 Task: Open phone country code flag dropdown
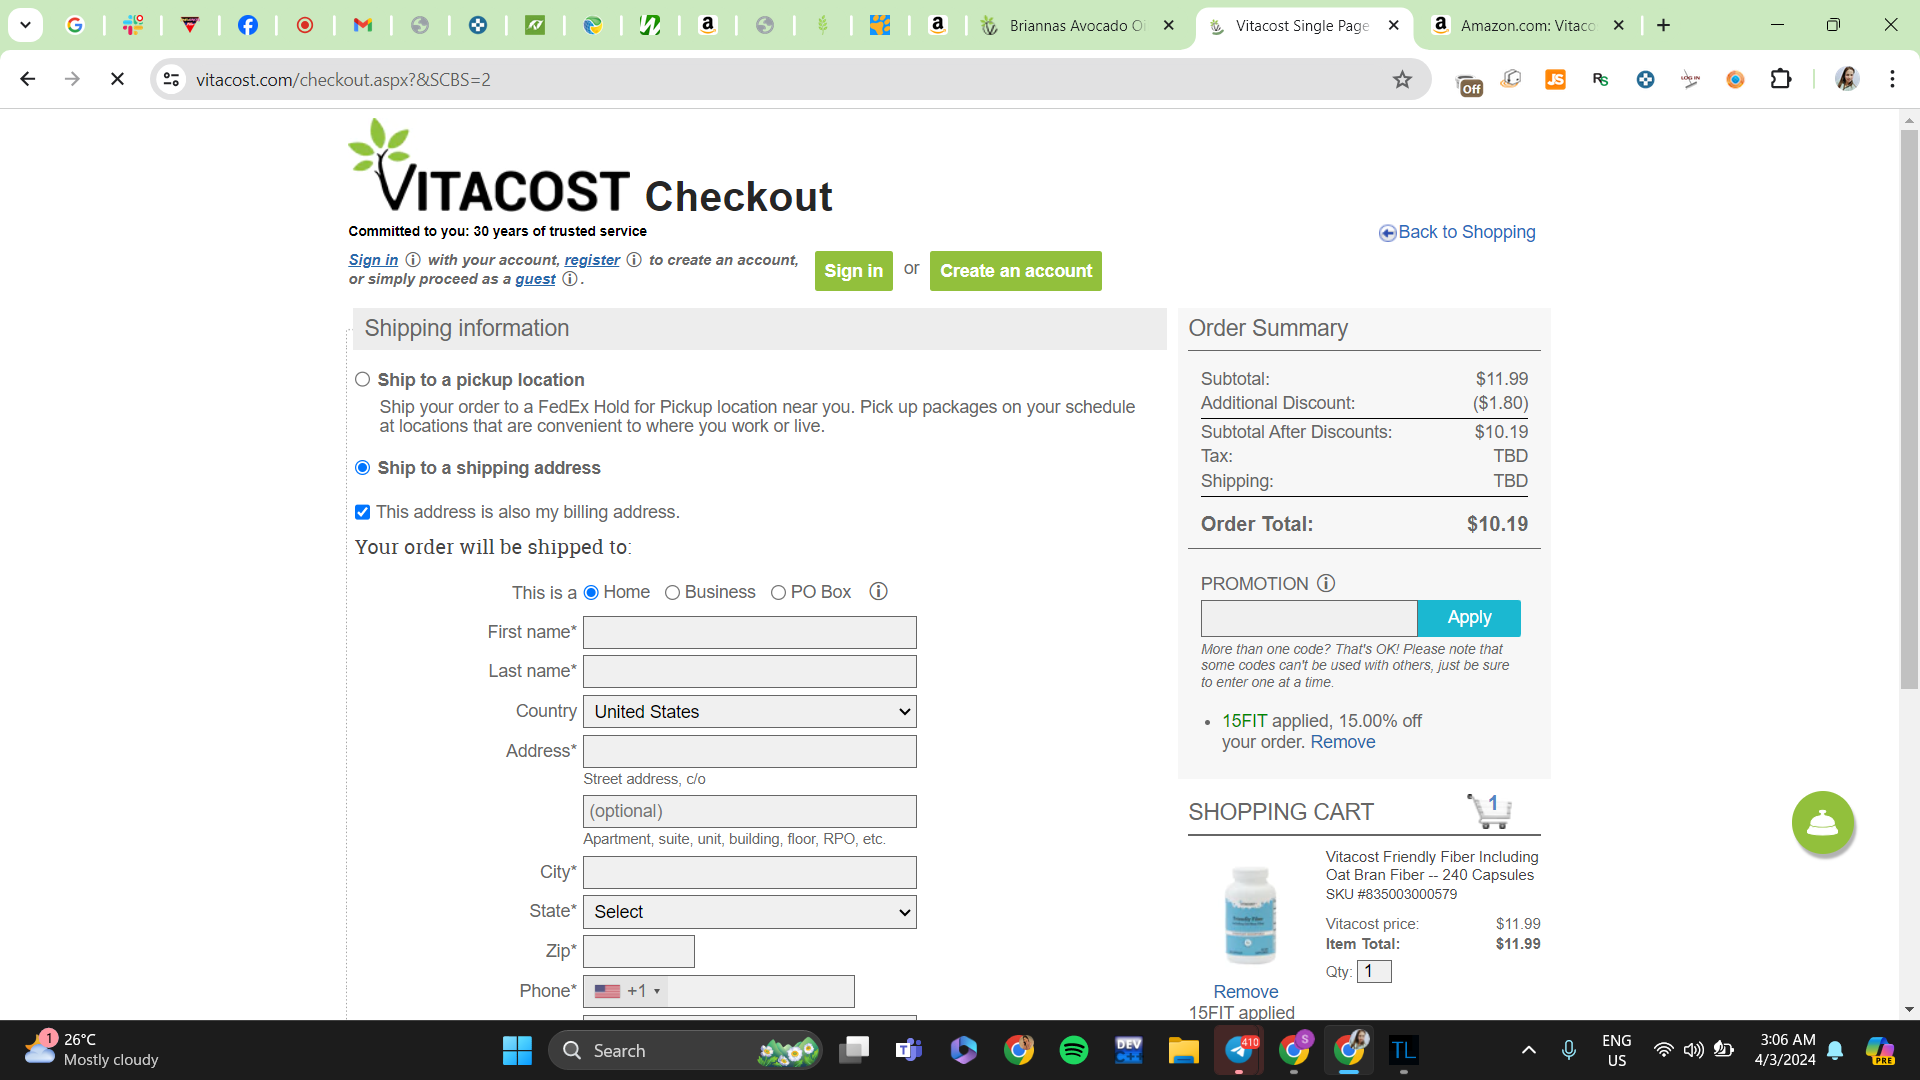(x=627, y=991)
